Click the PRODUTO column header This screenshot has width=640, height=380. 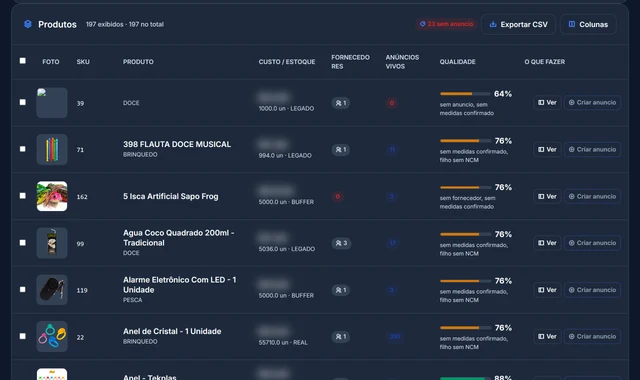(x=138, y=62)
